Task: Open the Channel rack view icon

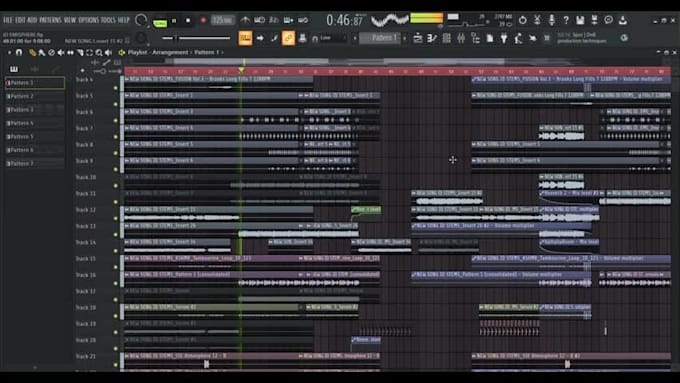Action: point(446,38)
